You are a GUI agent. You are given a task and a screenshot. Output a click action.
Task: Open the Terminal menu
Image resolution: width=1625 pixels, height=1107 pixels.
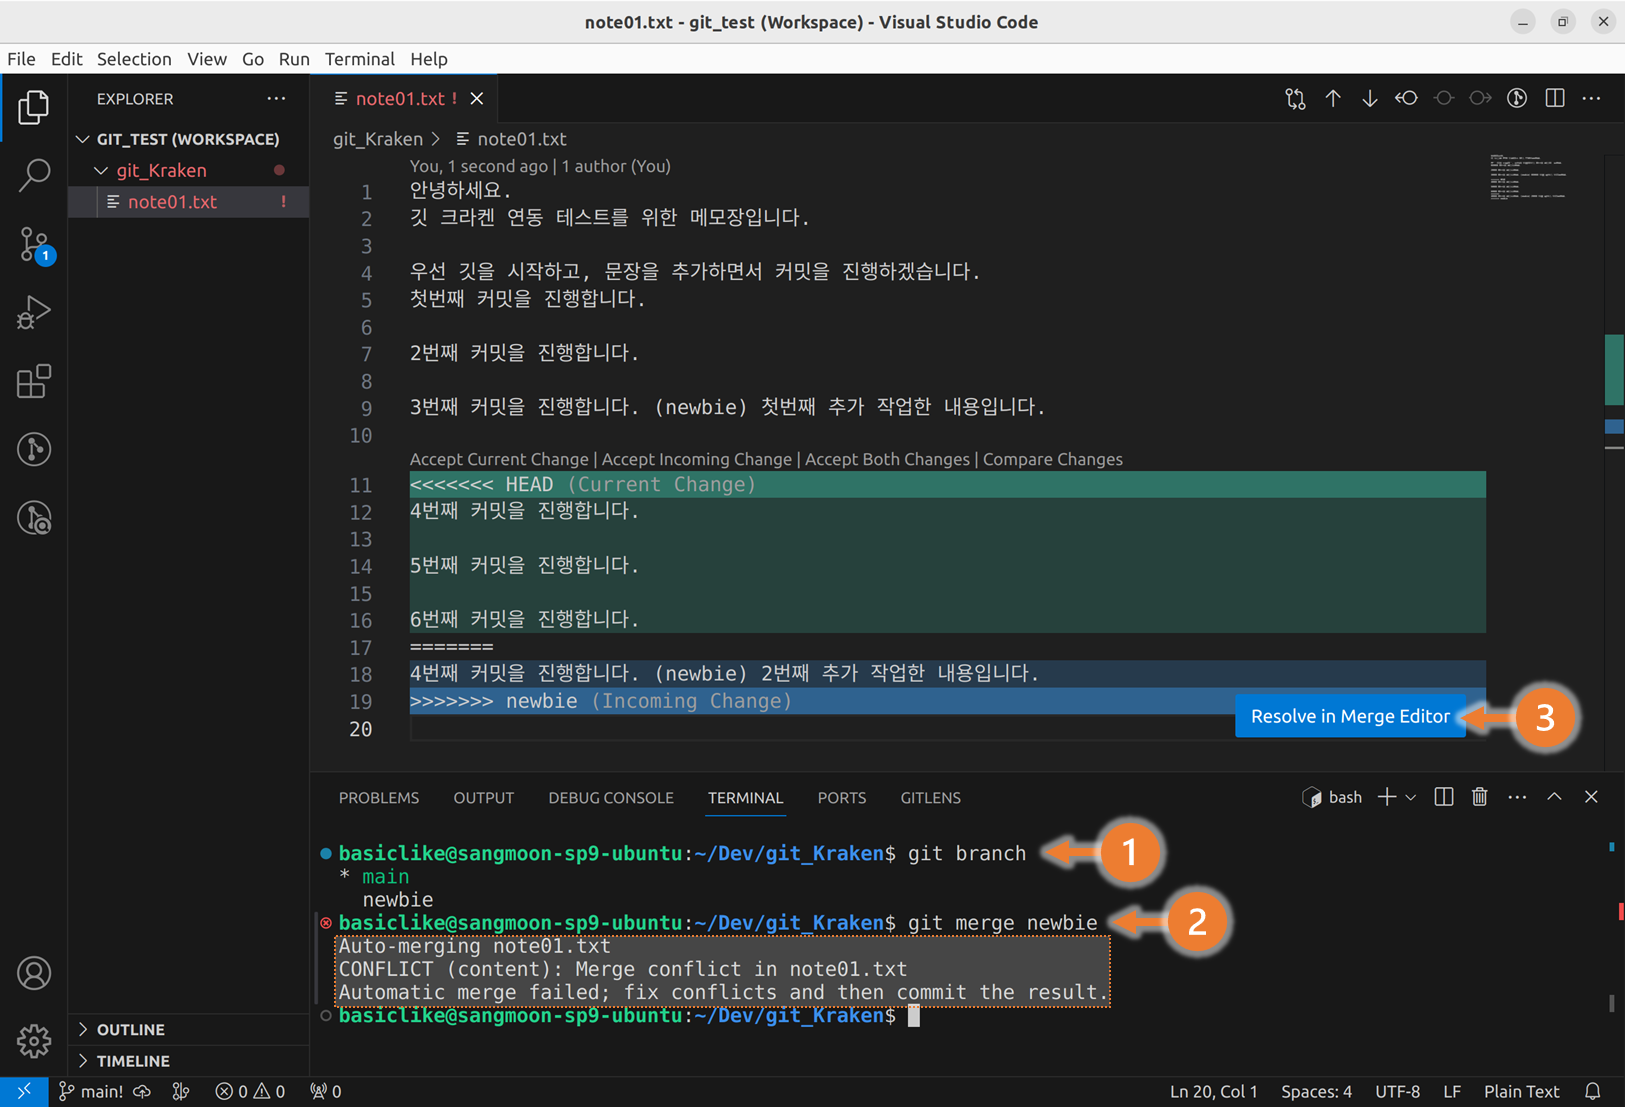pyautogui.click(x=360, y=59)
